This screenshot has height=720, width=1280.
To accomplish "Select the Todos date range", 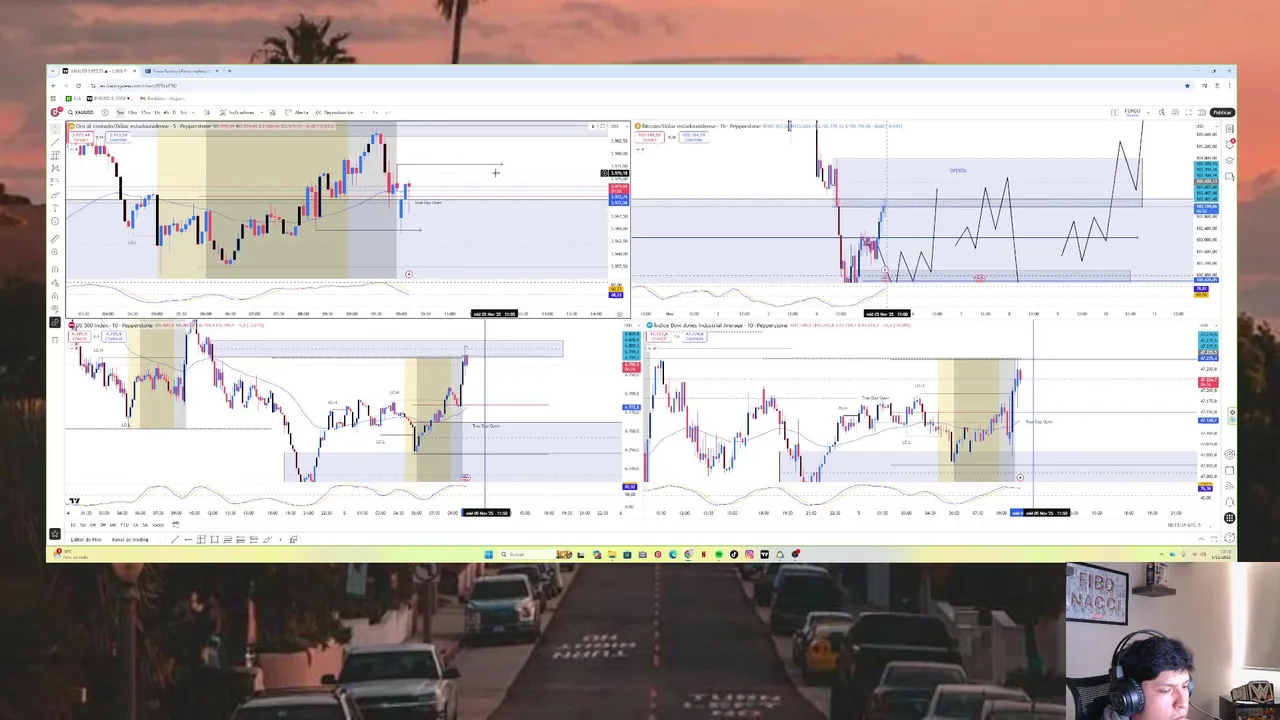I will [158, 525].
